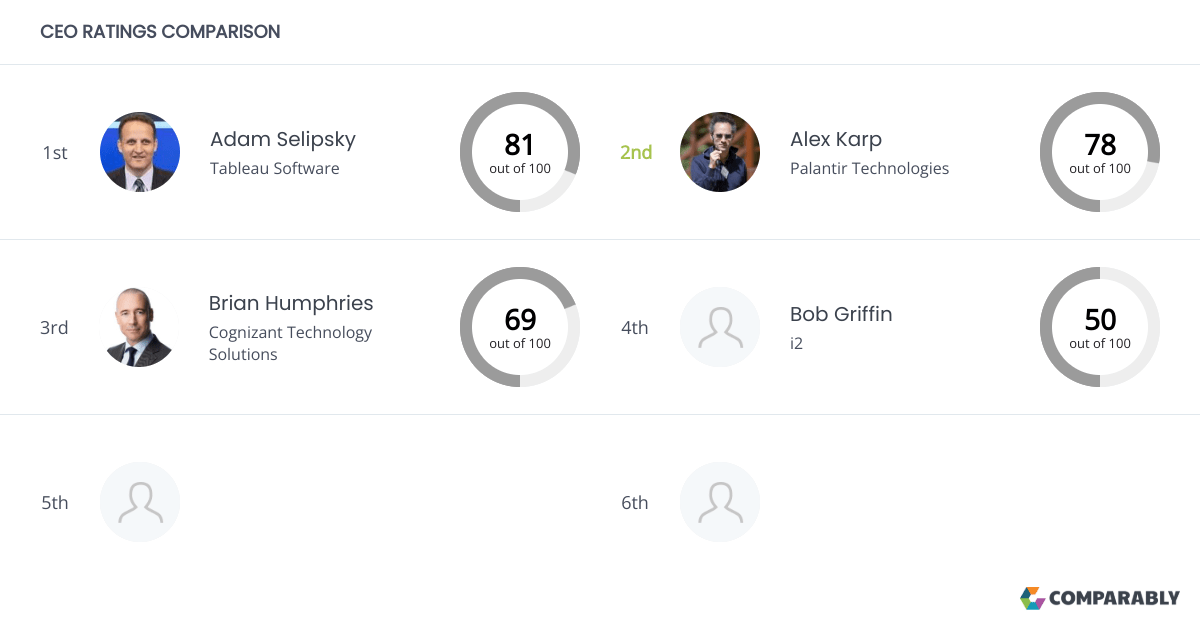Click the Palantir Technologies company label
1200x630 pixels.
tap(869, 168)
